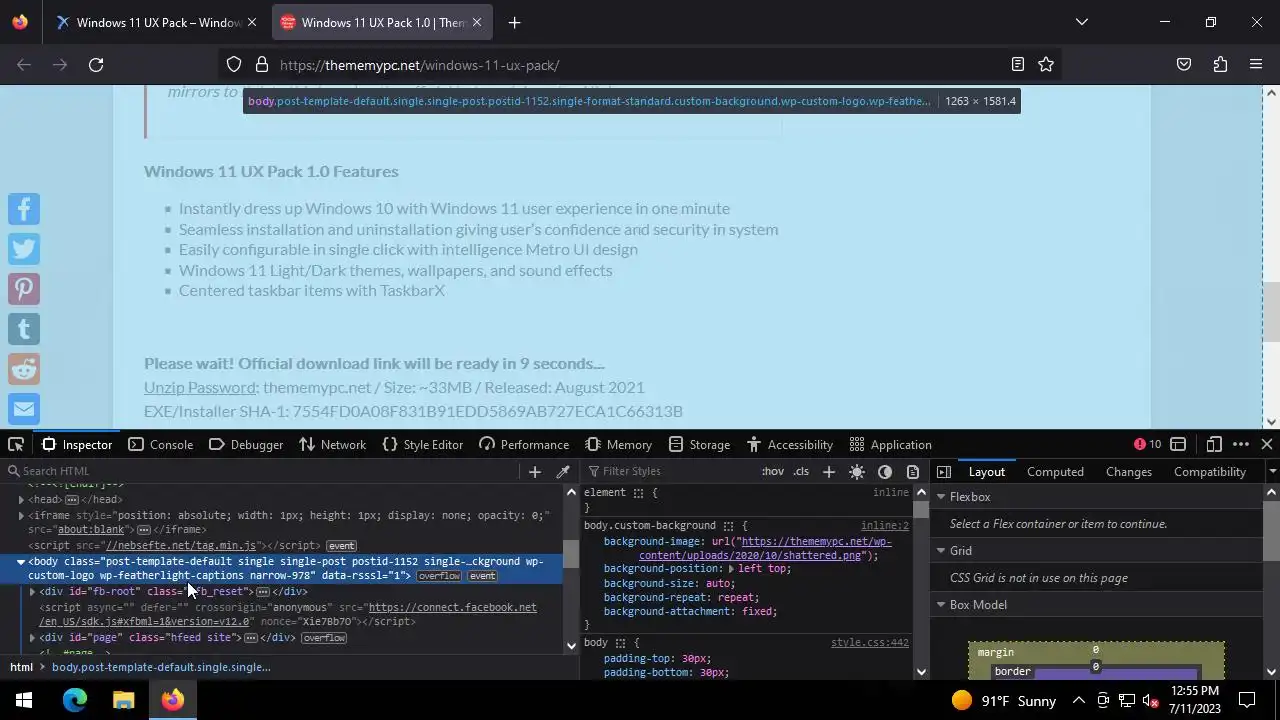Switch to the Network panel

click(x=333, y=444)
